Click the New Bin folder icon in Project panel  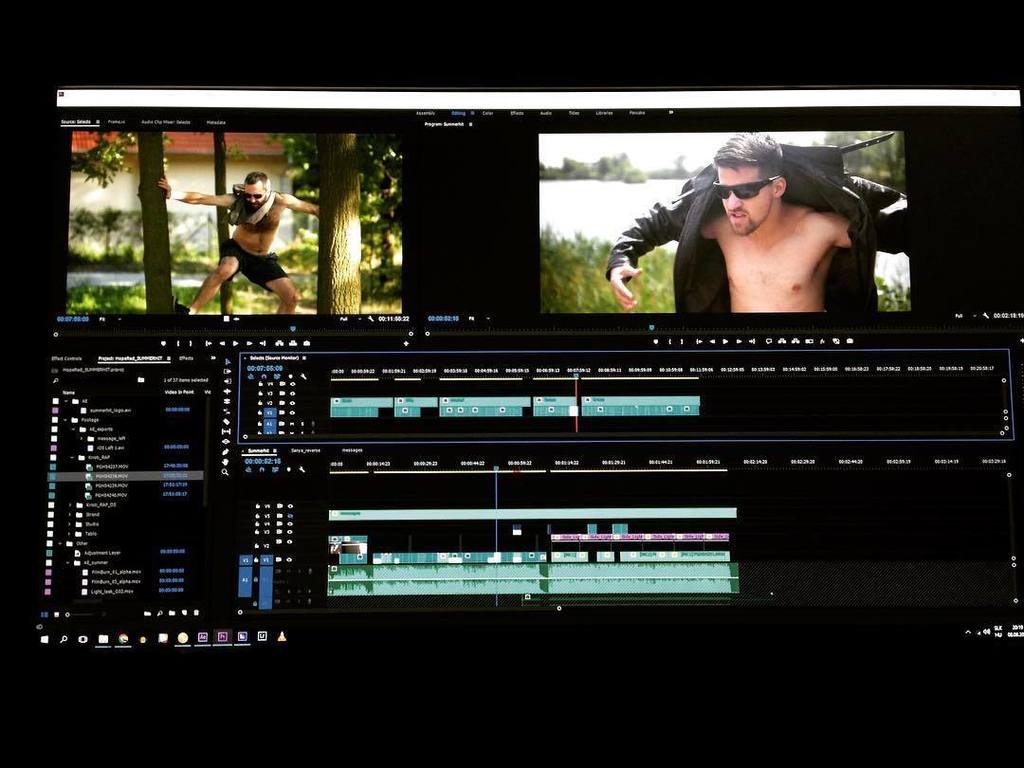pos(172,613)
